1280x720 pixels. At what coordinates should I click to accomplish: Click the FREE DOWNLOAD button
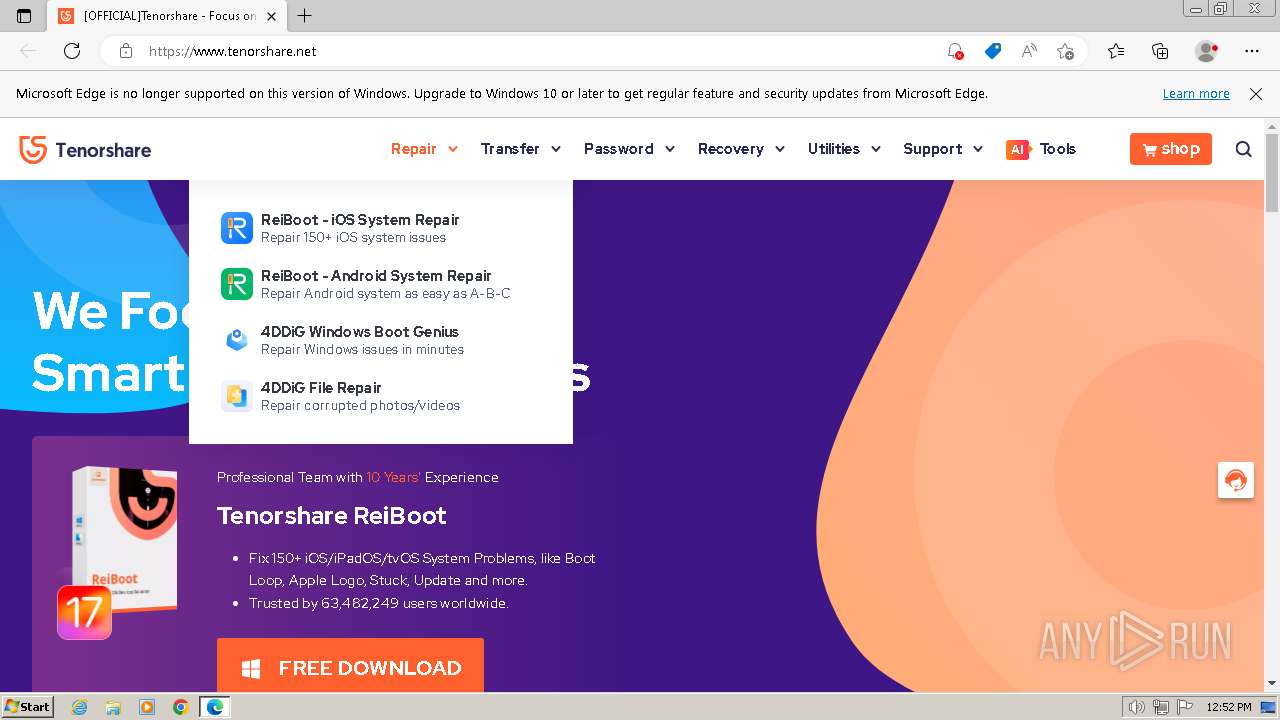[x=350, y=666]
